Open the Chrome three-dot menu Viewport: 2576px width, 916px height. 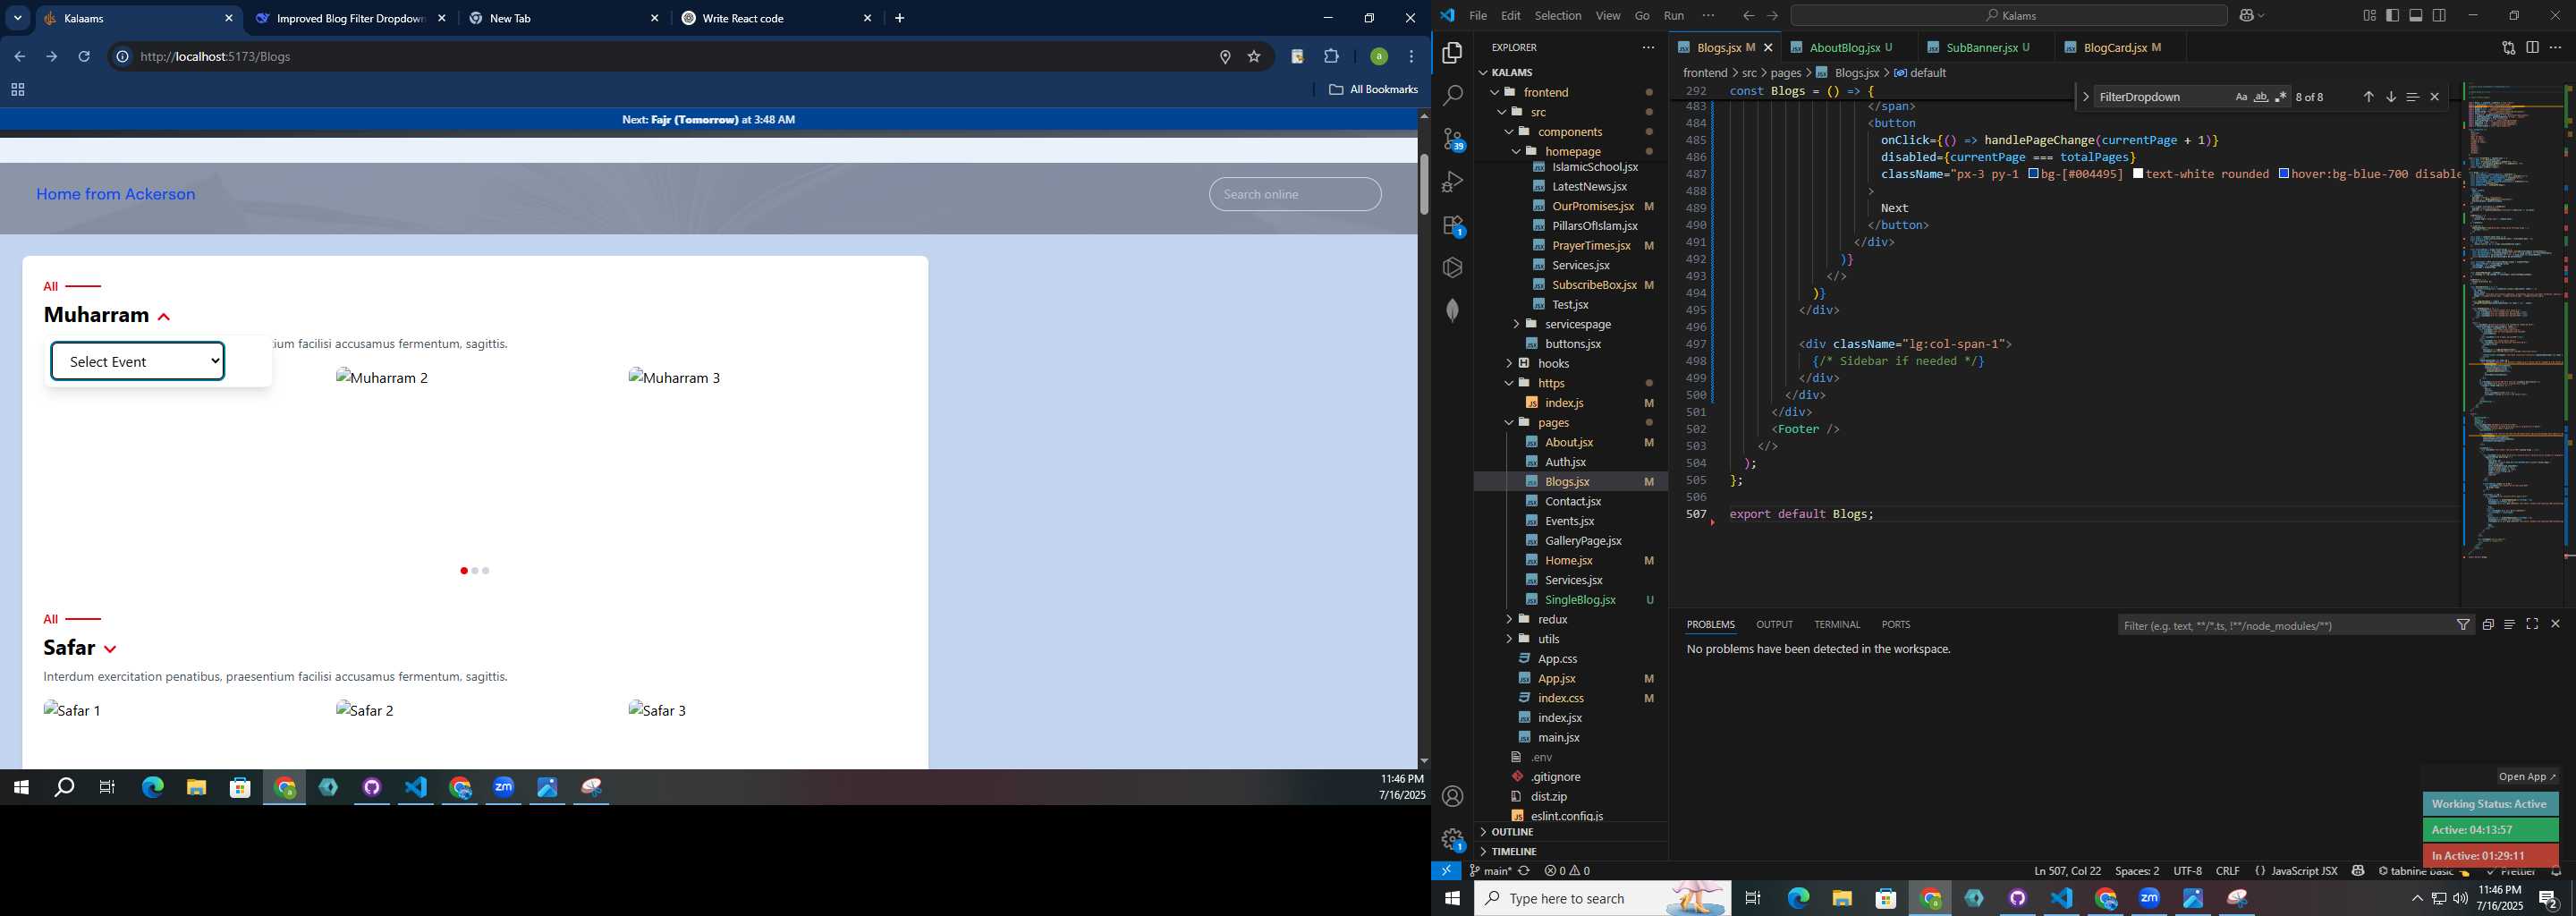point(1411,57)
